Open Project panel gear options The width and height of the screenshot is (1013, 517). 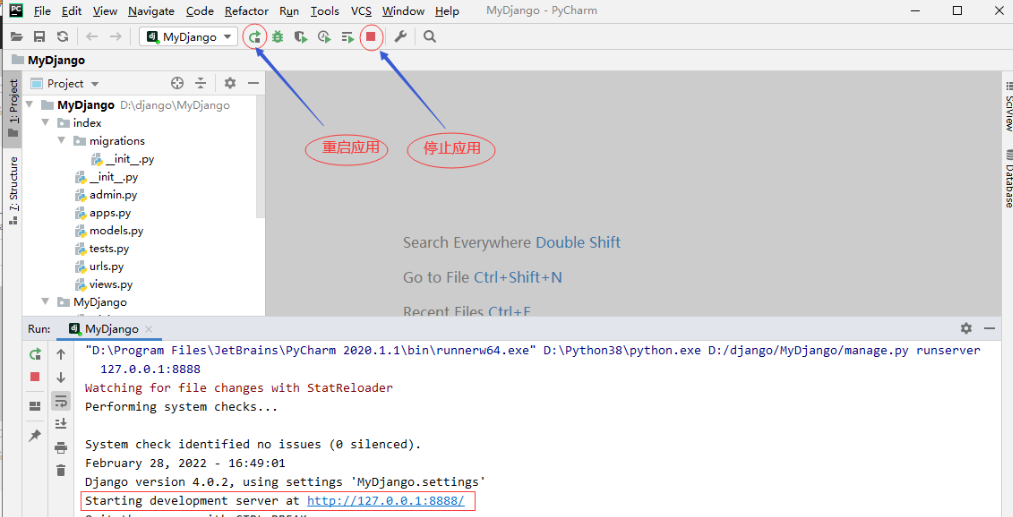click(230, 83)
